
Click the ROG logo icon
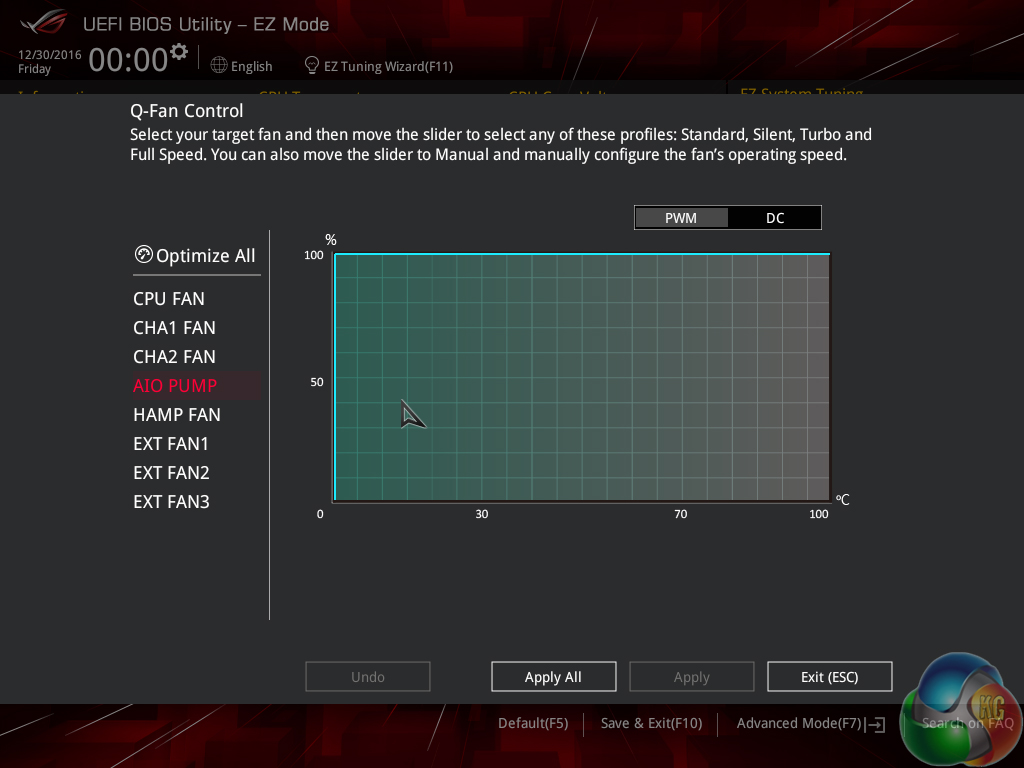[44, 22]
